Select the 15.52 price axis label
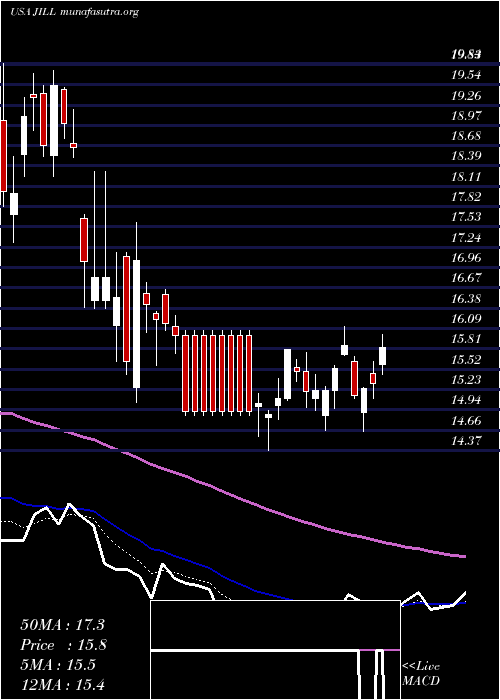 pyautogui.click(x=466, y=360)
